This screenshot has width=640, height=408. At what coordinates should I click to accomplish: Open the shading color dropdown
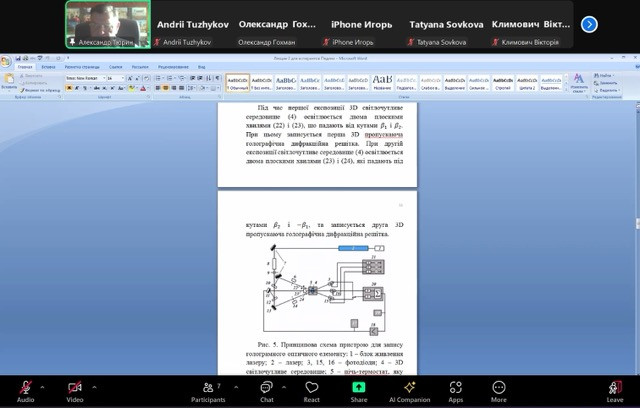coord(206,88)
